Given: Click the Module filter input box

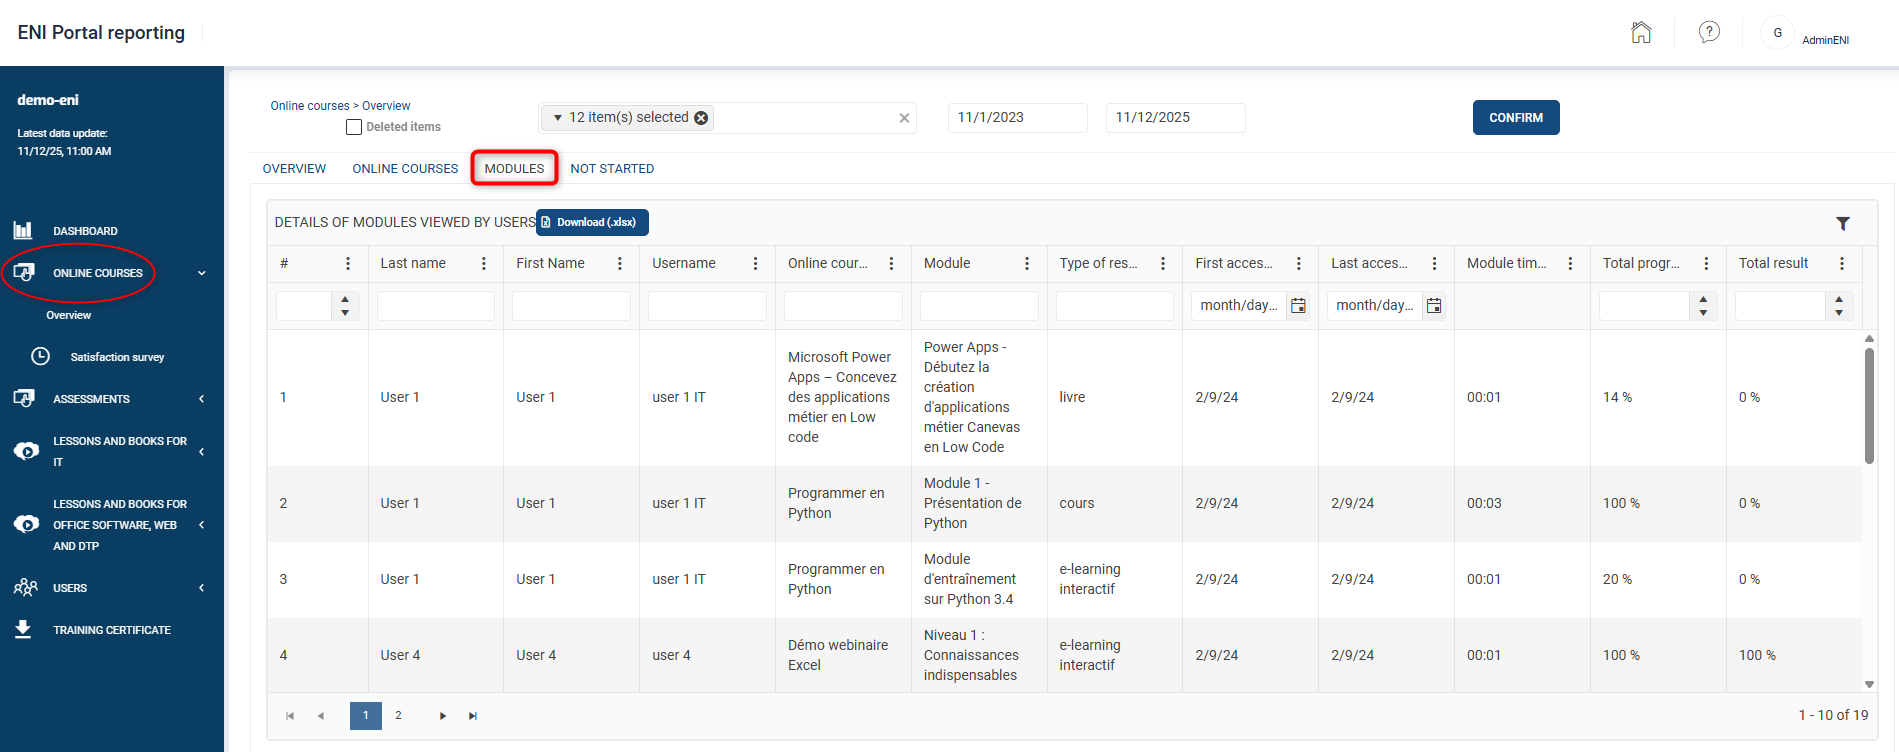Looking at the screenshot, I should [x=979, y=306].
